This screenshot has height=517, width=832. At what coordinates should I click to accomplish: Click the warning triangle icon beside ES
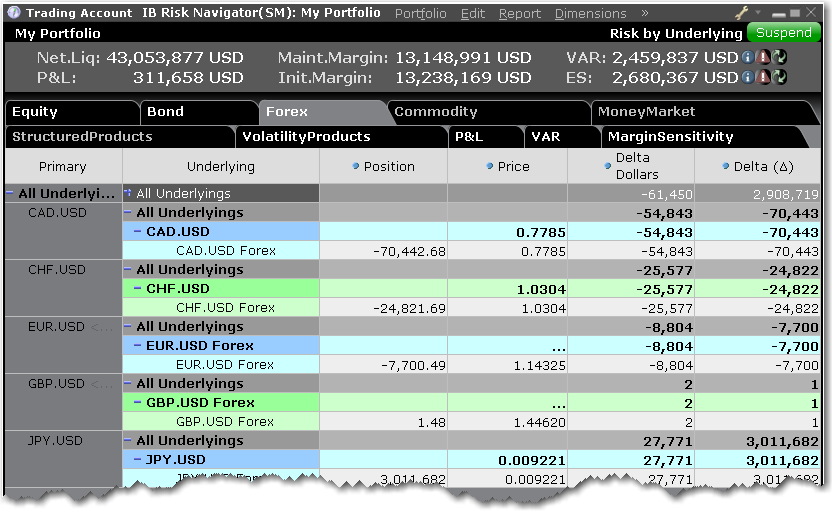[762, 77]
